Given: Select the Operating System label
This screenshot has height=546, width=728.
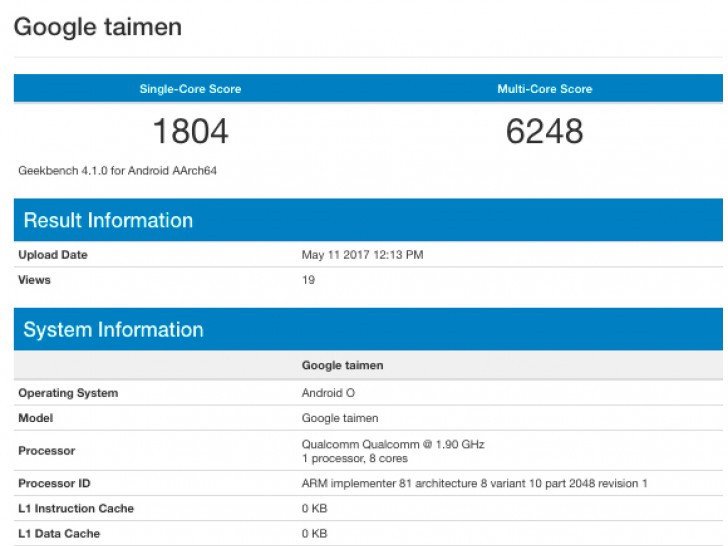Looking at the screenshot, I should tap(68, 393).
